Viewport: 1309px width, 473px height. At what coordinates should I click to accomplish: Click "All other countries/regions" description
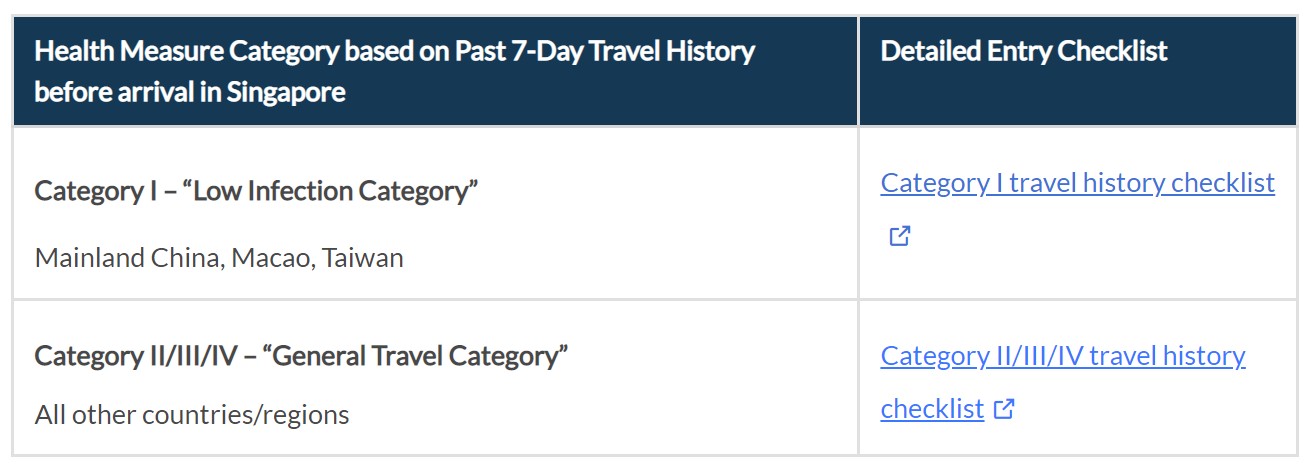point(192,414)
